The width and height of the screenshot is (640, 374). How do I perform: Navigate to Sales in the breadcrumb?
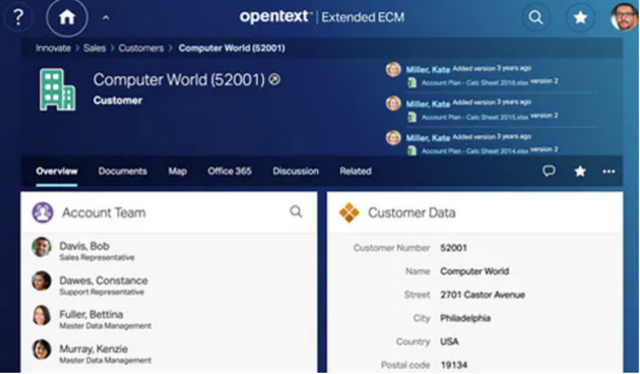tap(94, 48)
